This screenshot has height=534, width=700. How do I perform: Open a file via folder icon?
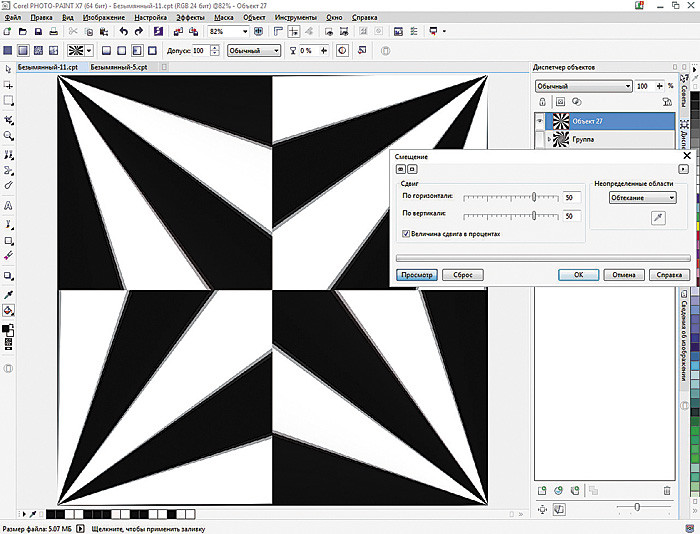tap(23, 31)
